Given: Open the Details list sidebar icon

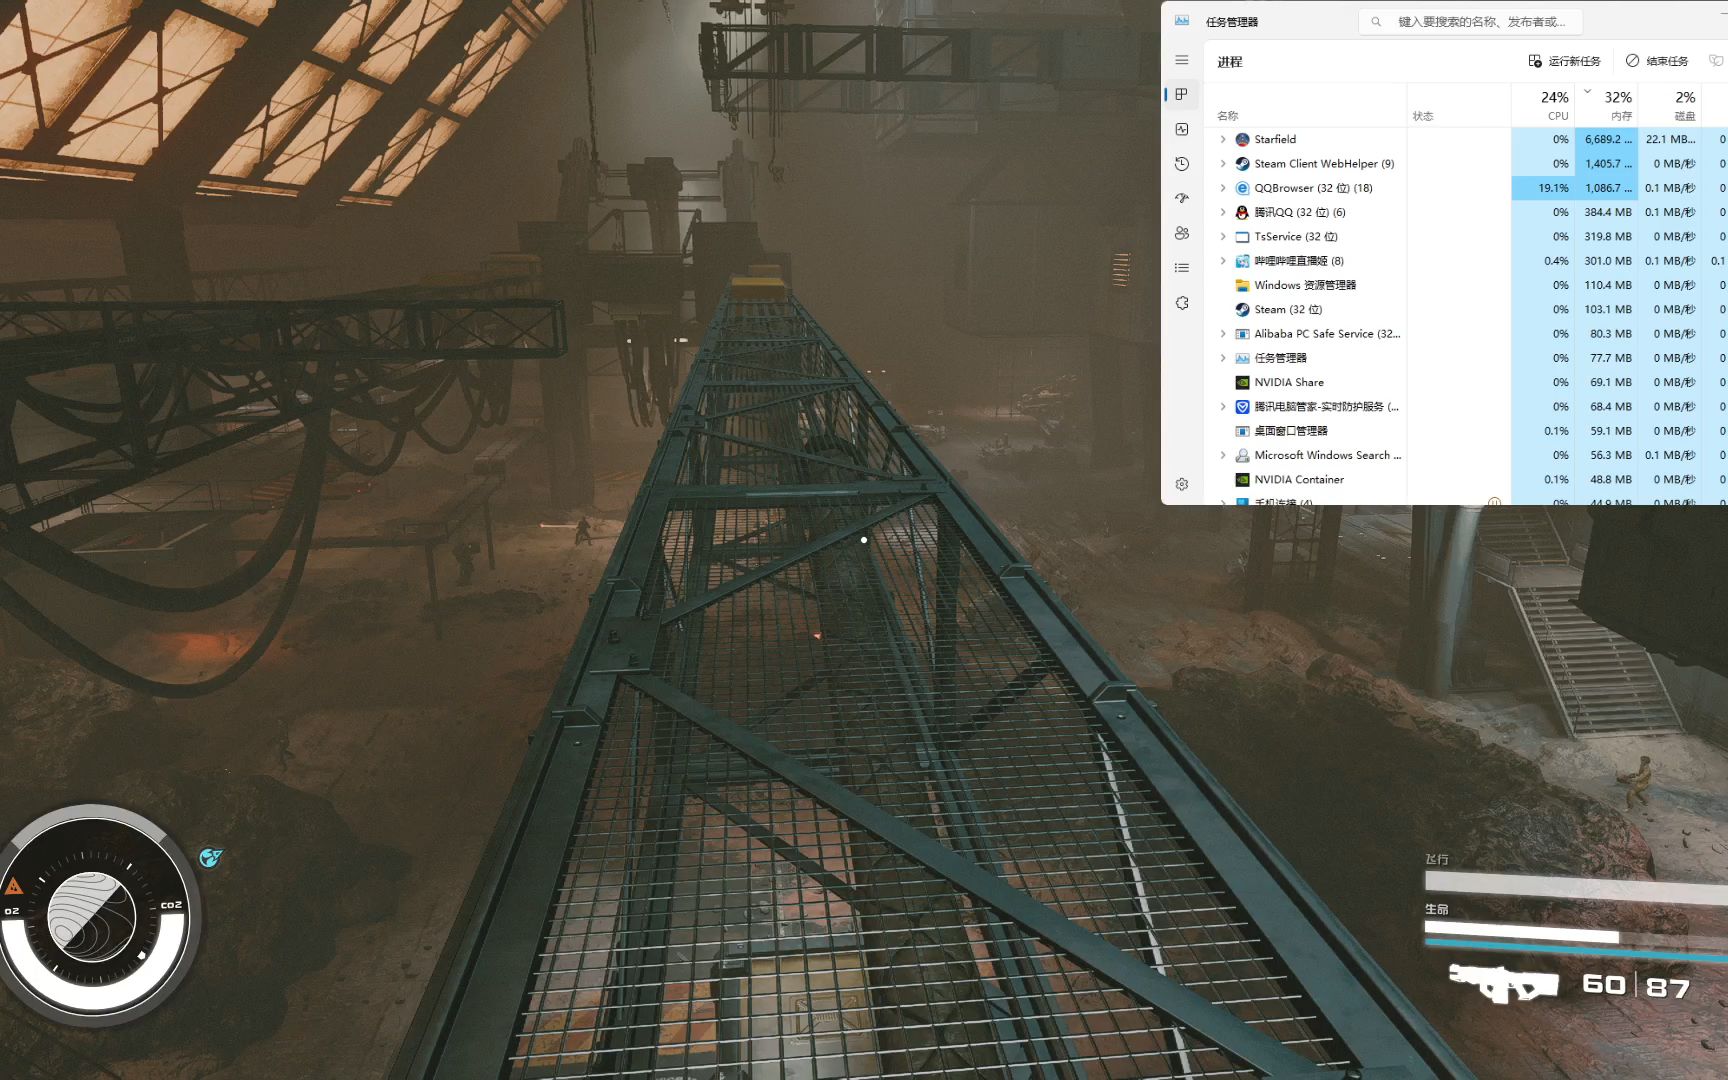Looking at the screenshot, I should (x=1181, y=268).
